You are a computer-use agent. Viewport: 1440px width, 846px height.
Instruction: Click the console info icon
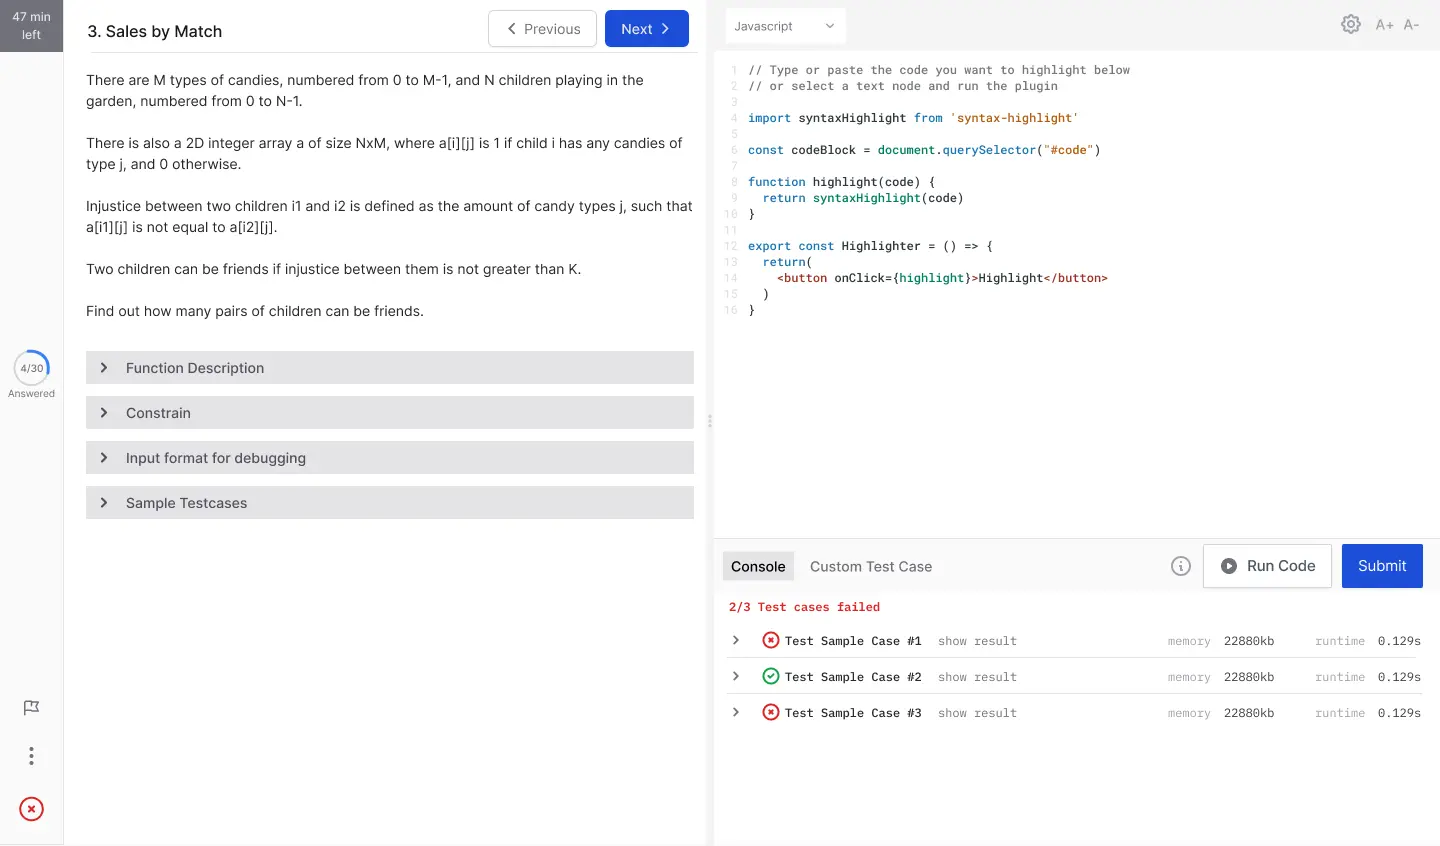pos(1181,566)
